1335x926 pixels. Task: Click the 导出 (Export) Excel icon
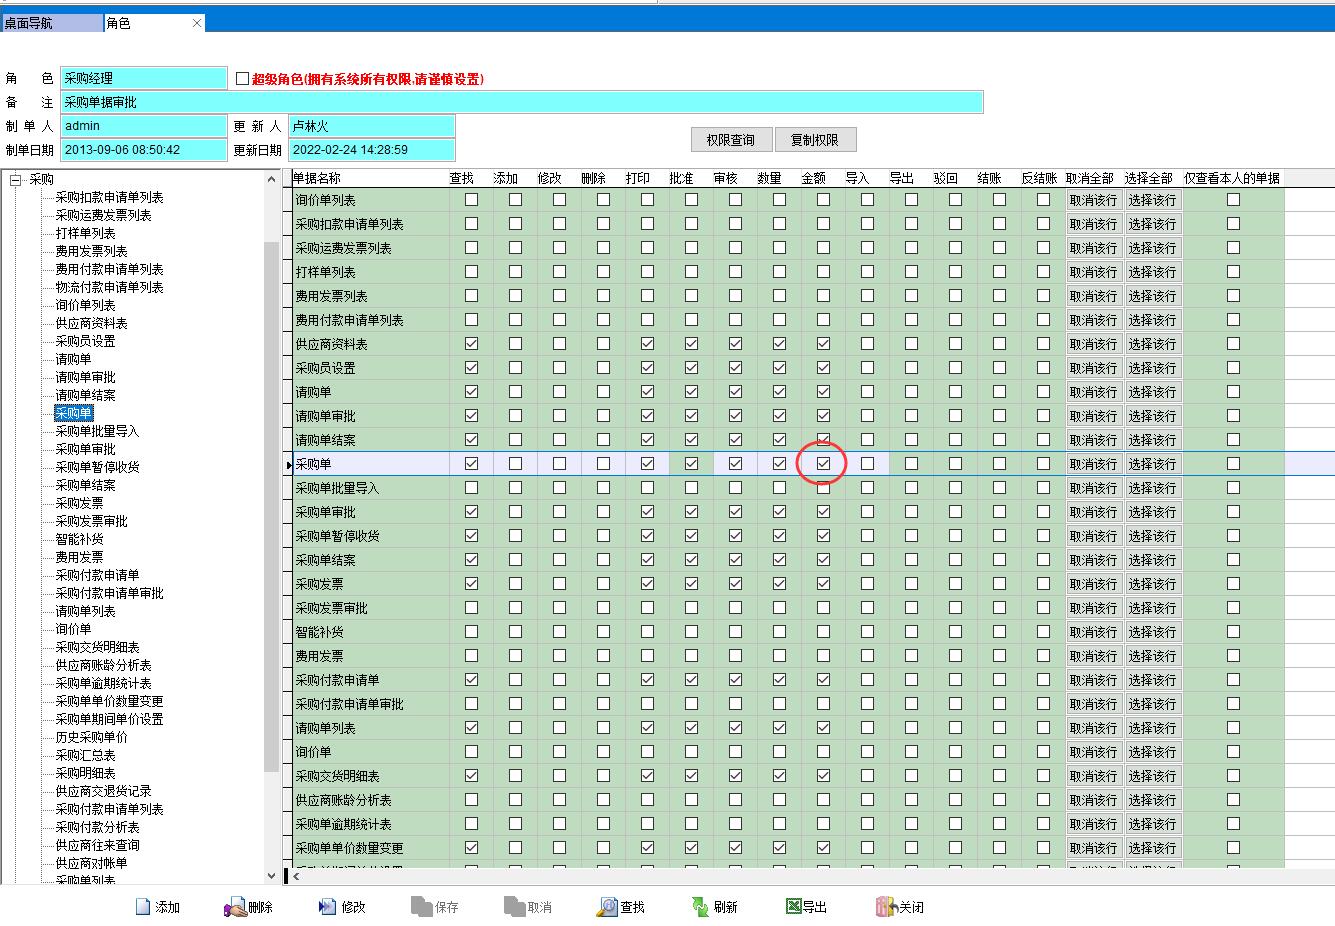coord(793,907)
